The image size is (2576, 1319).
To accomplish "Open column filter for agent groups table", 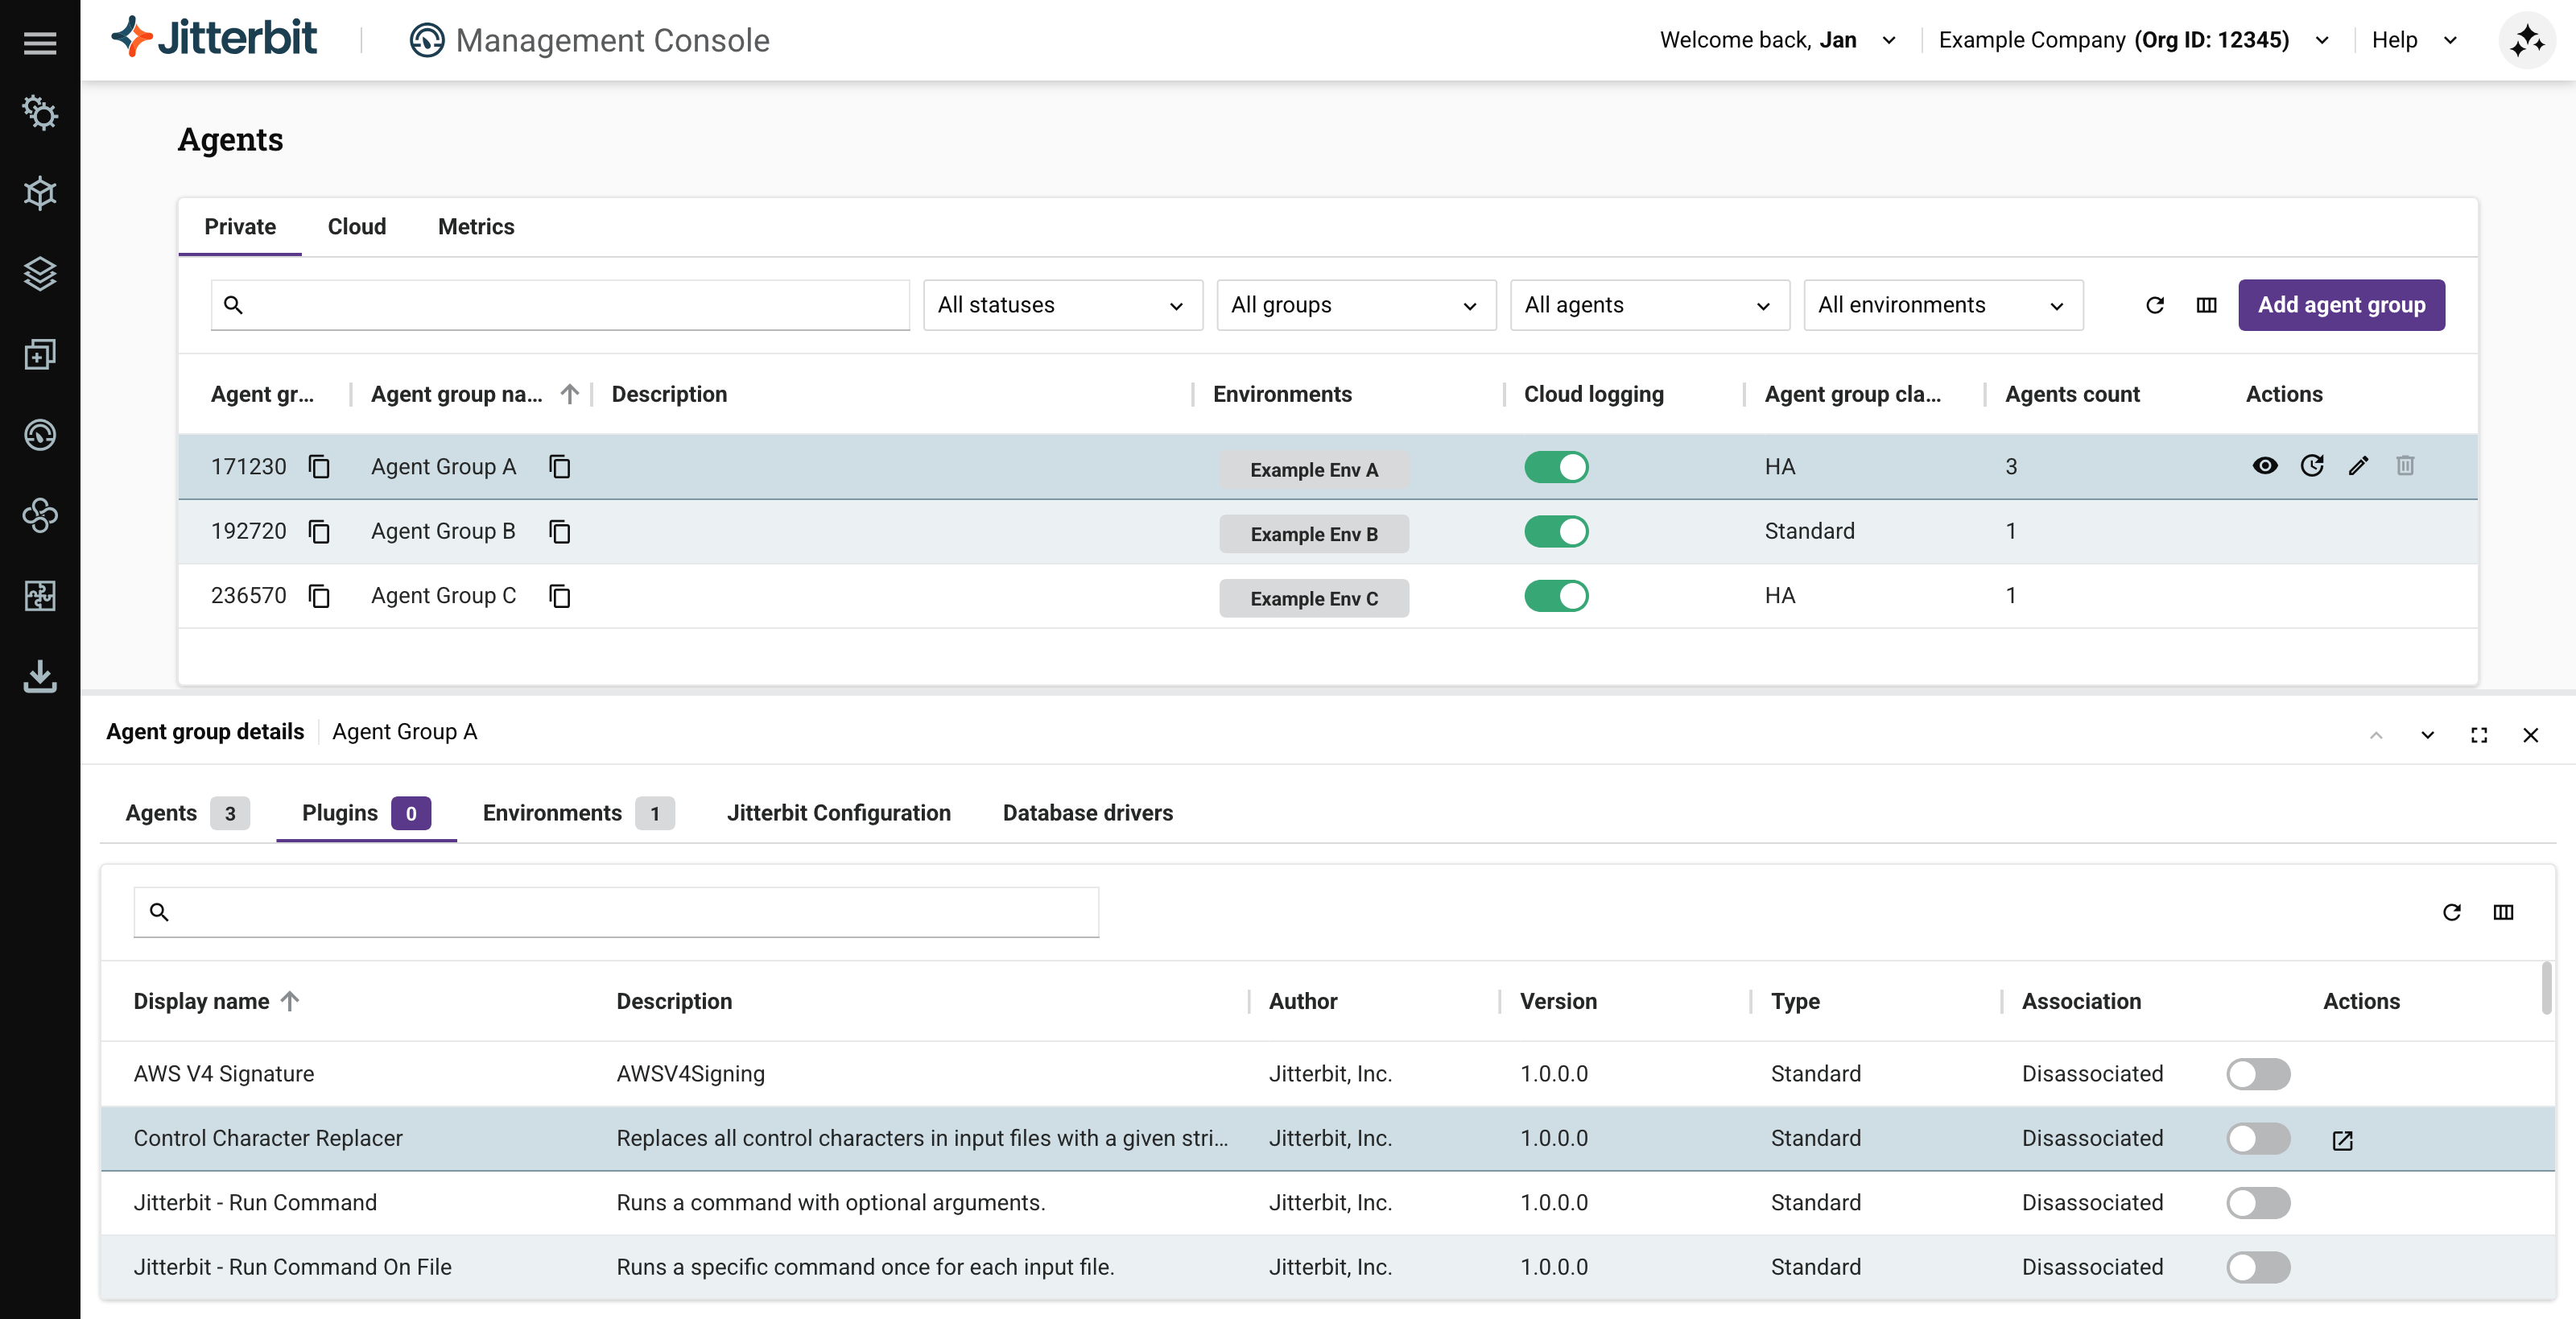I will click(2206, 305).
